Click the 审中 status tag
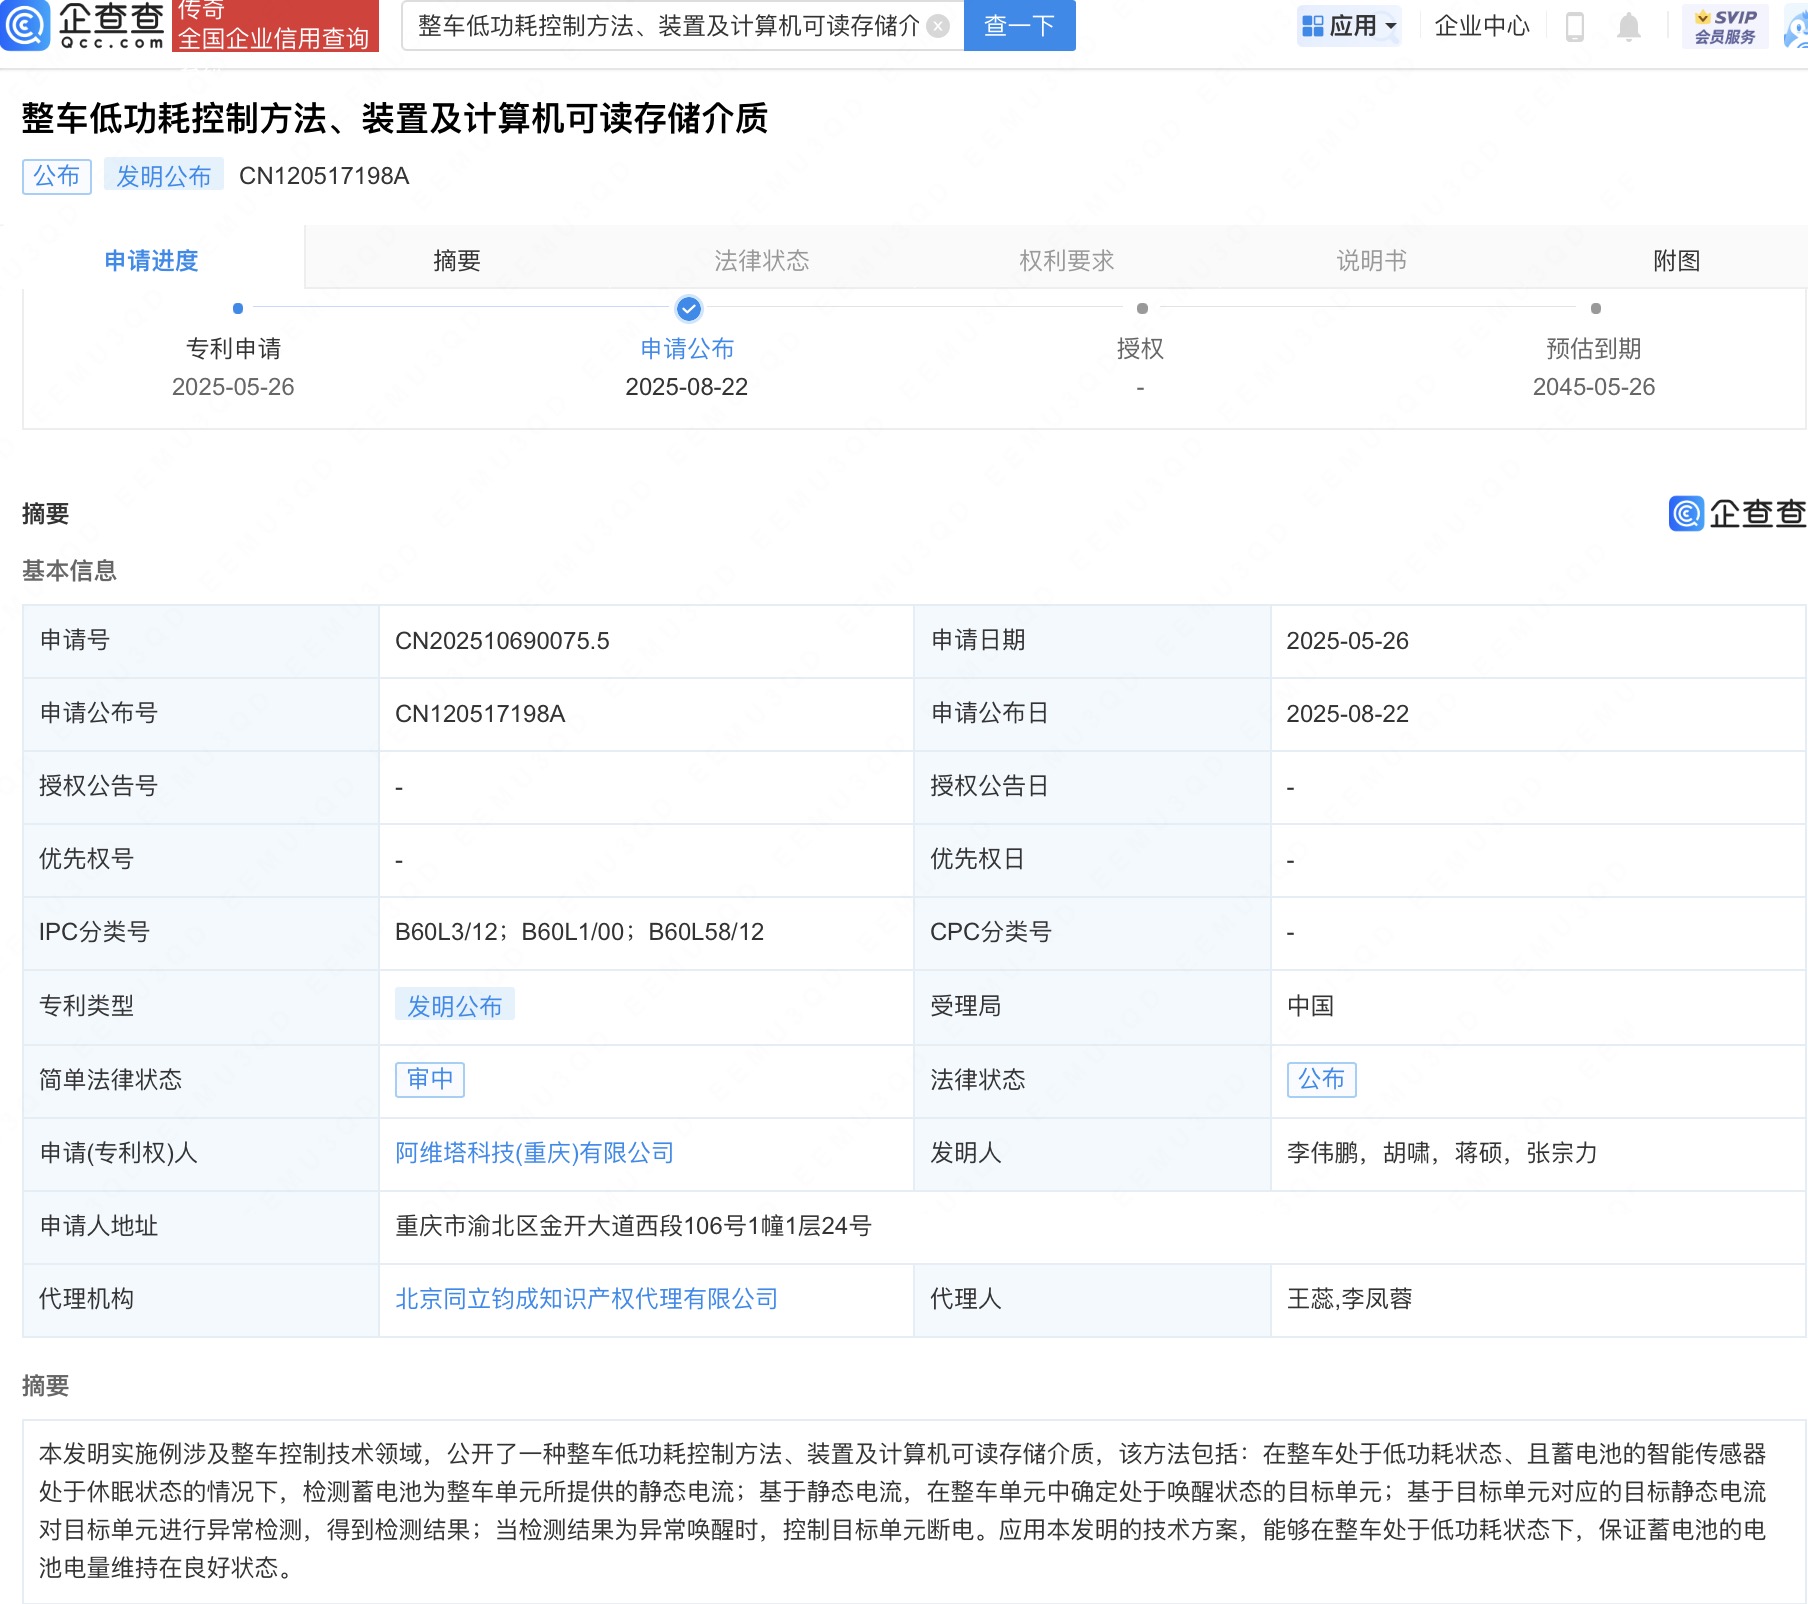 coord(430,1079)
